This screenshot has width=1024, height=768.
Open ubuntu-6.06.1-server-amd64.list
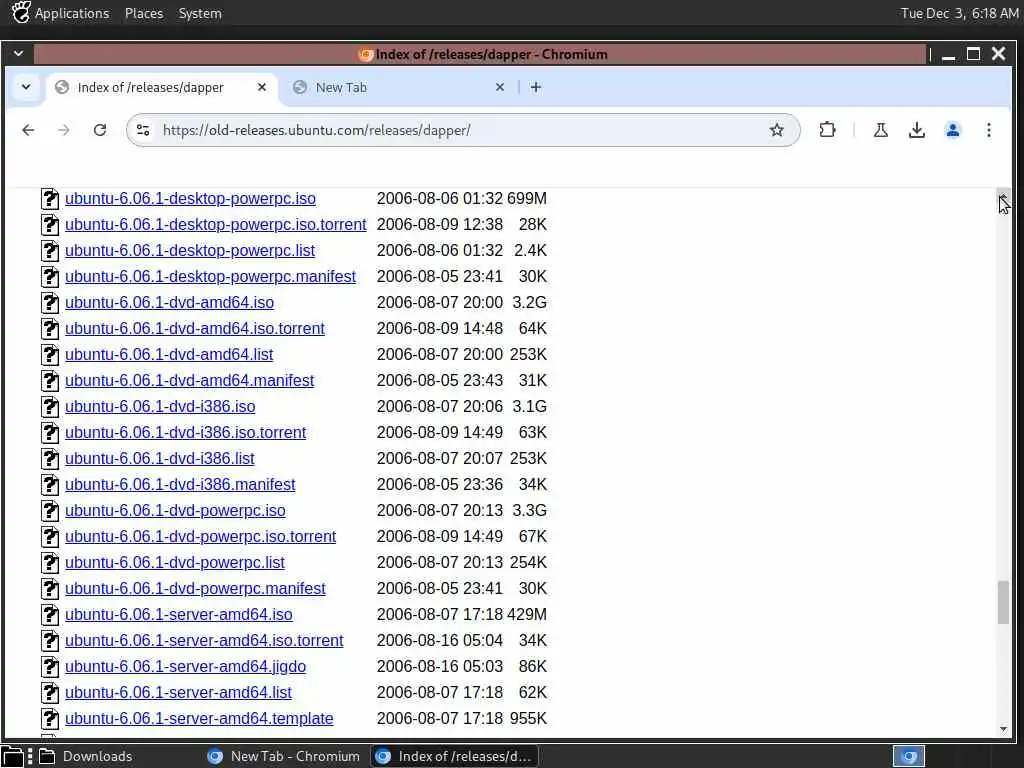tap(178, 693)
